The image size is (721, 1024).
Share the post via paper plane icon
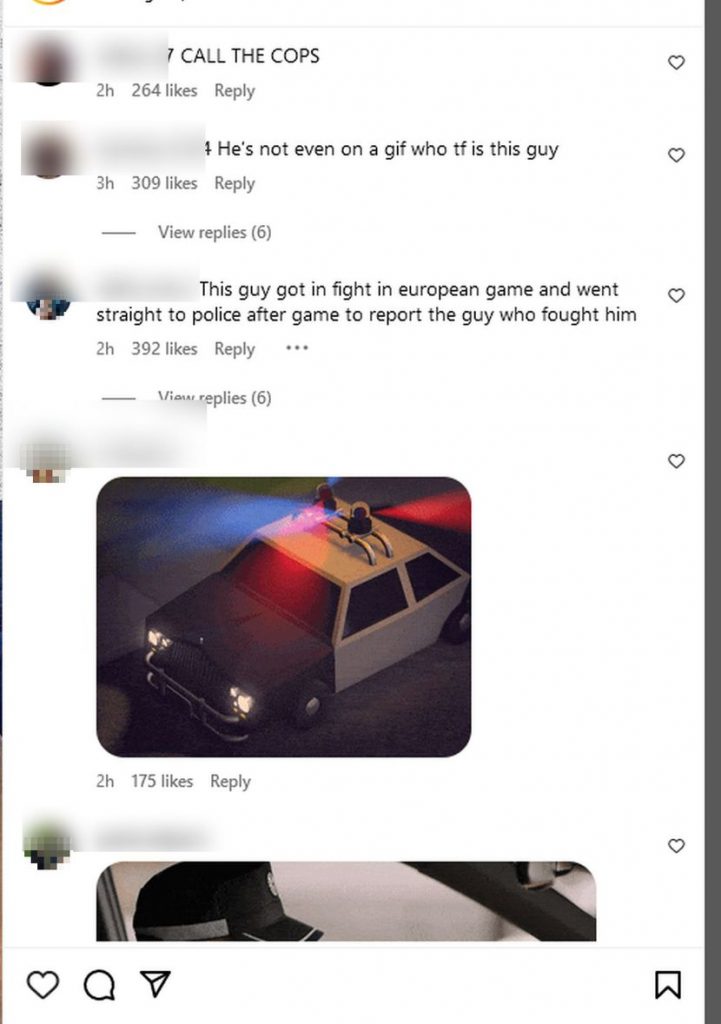155,984
